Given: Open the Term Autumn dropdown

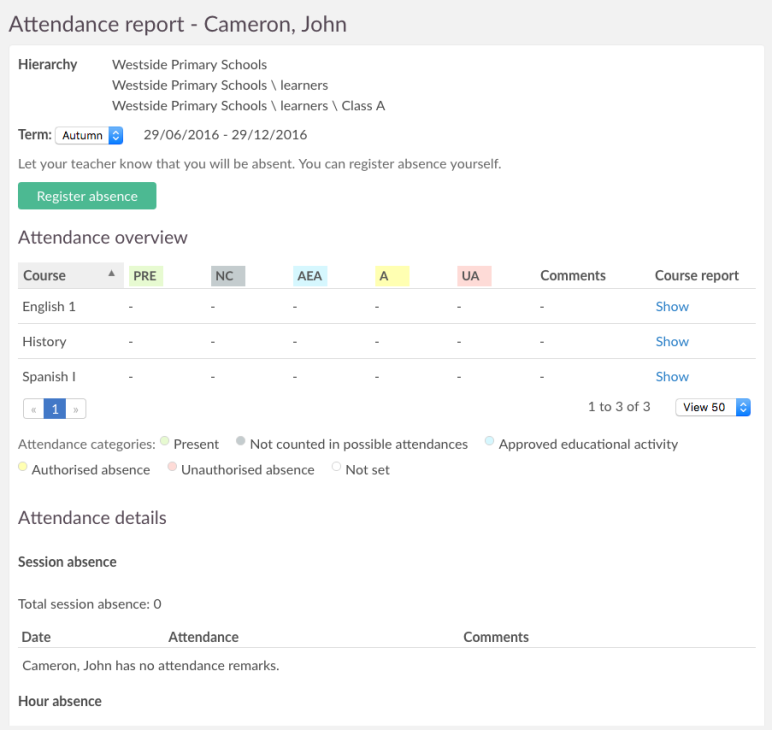Looking at the screenshot, I should (89, 135).
